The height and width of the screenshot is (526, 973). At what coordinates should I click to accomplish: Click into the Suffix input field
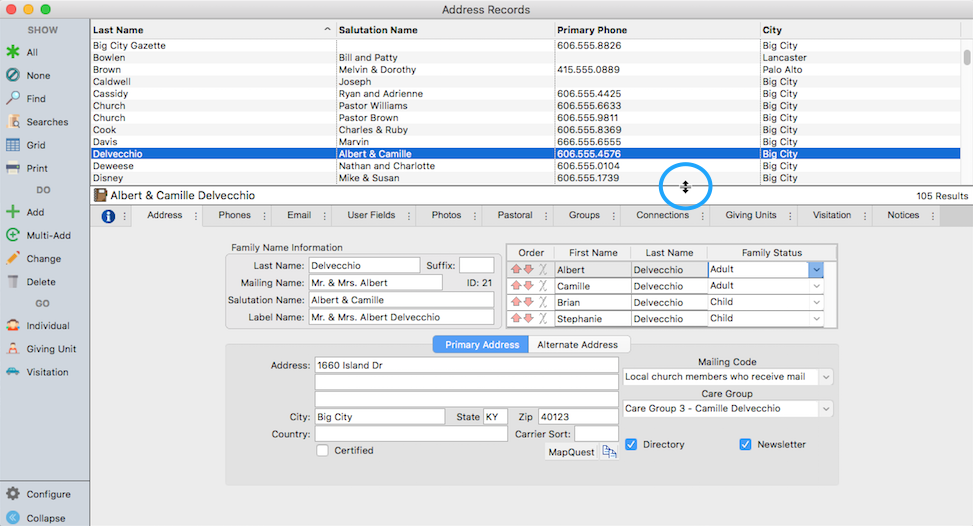click(x=476, y=266)
